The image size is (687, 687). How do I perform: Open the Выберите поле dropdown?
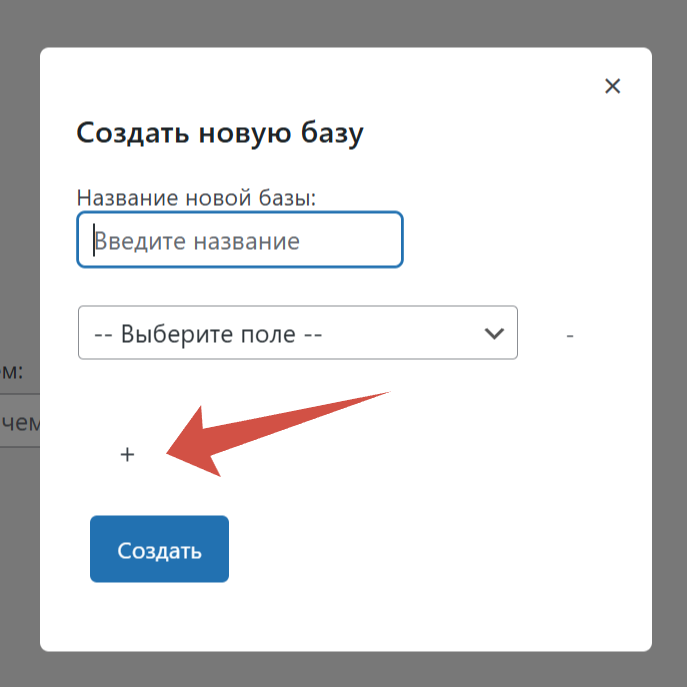point(297,333)
